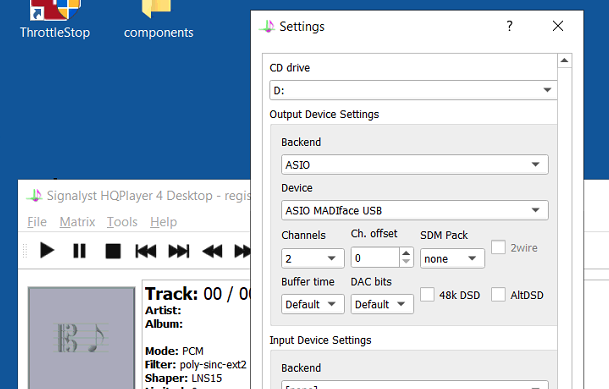Increase Ch. offset with the up arrow

(406, 254)
